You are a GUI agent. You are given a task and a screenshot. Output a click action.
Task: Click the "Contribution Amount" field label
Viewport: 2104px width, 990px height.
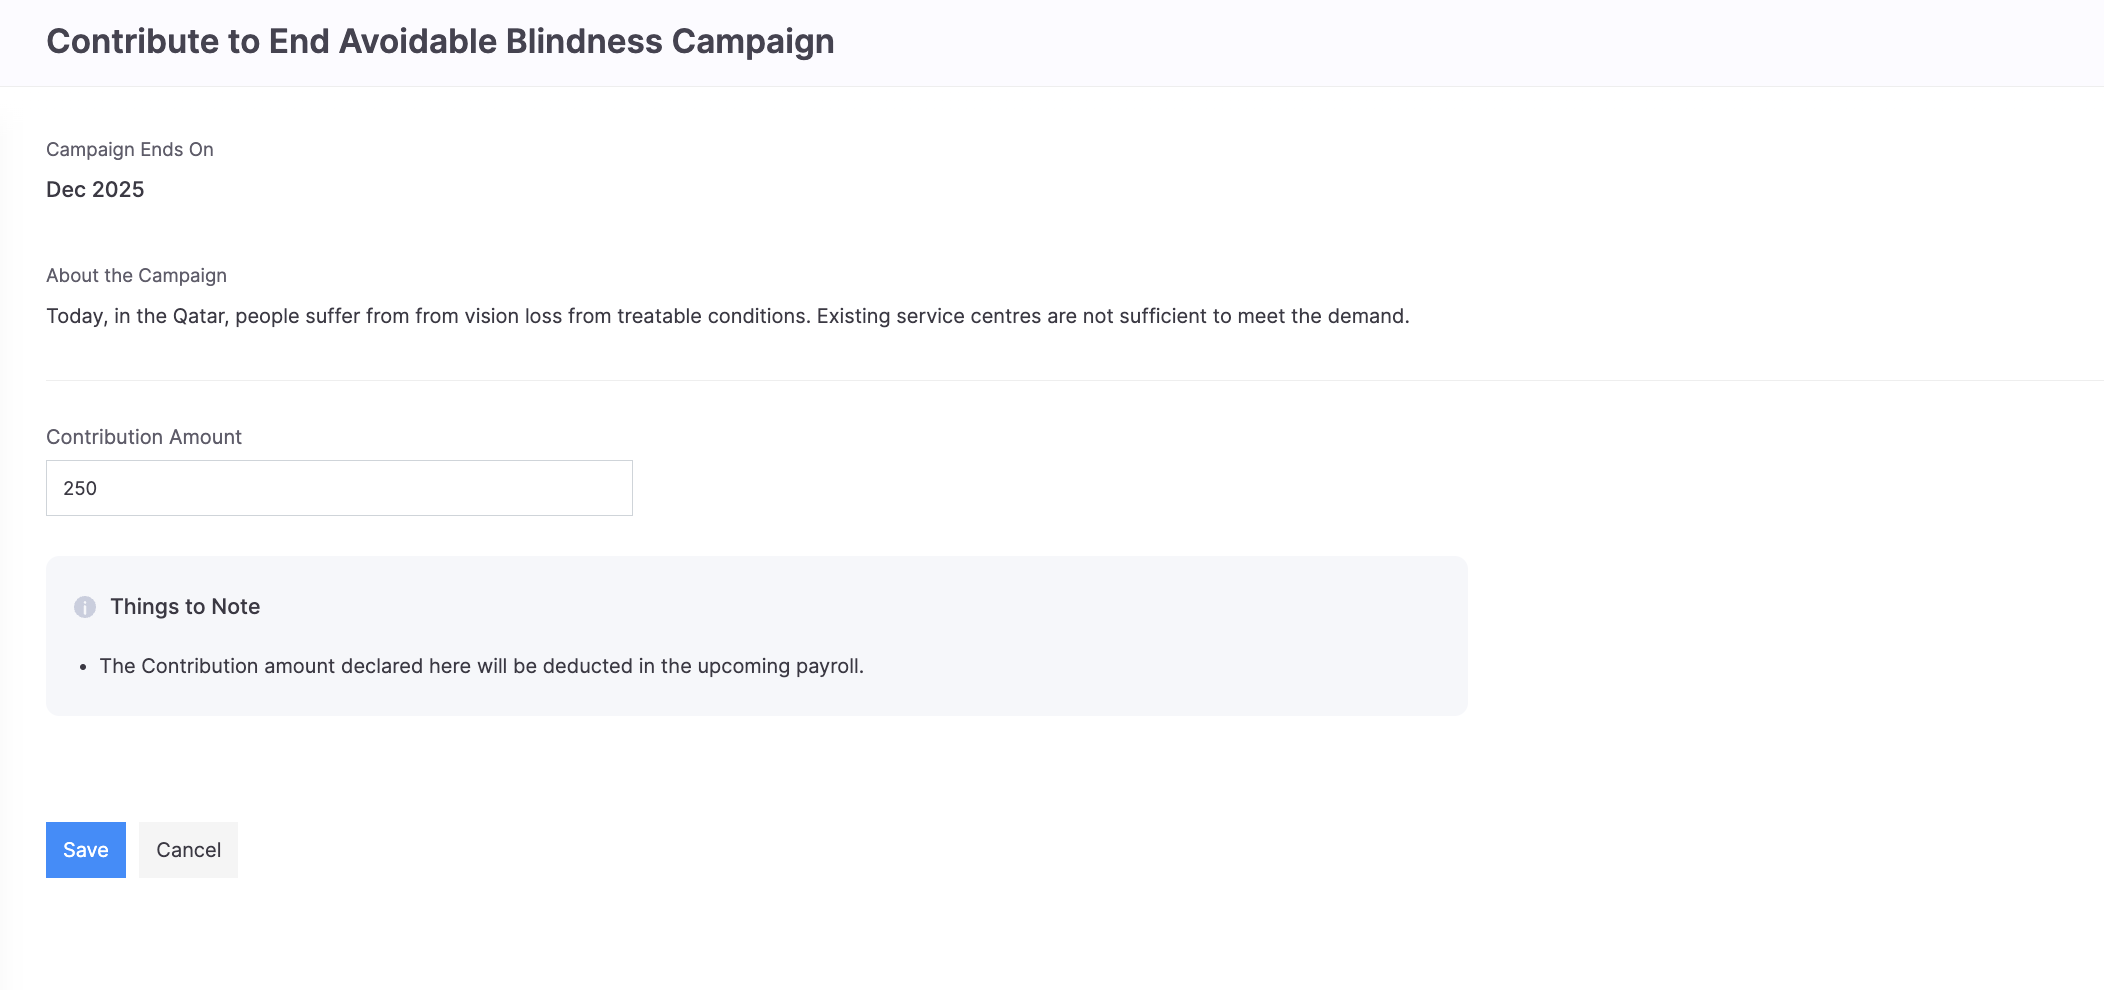coord(144,437)
